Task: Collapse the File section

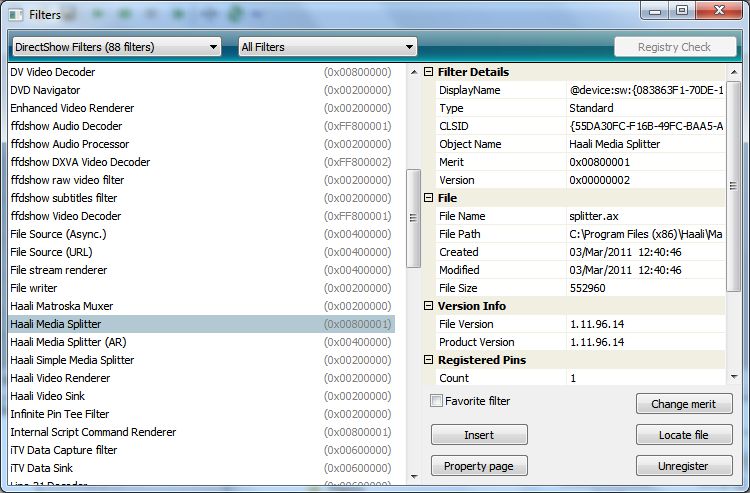Action: pyautogui.click(x=429, y=198)
